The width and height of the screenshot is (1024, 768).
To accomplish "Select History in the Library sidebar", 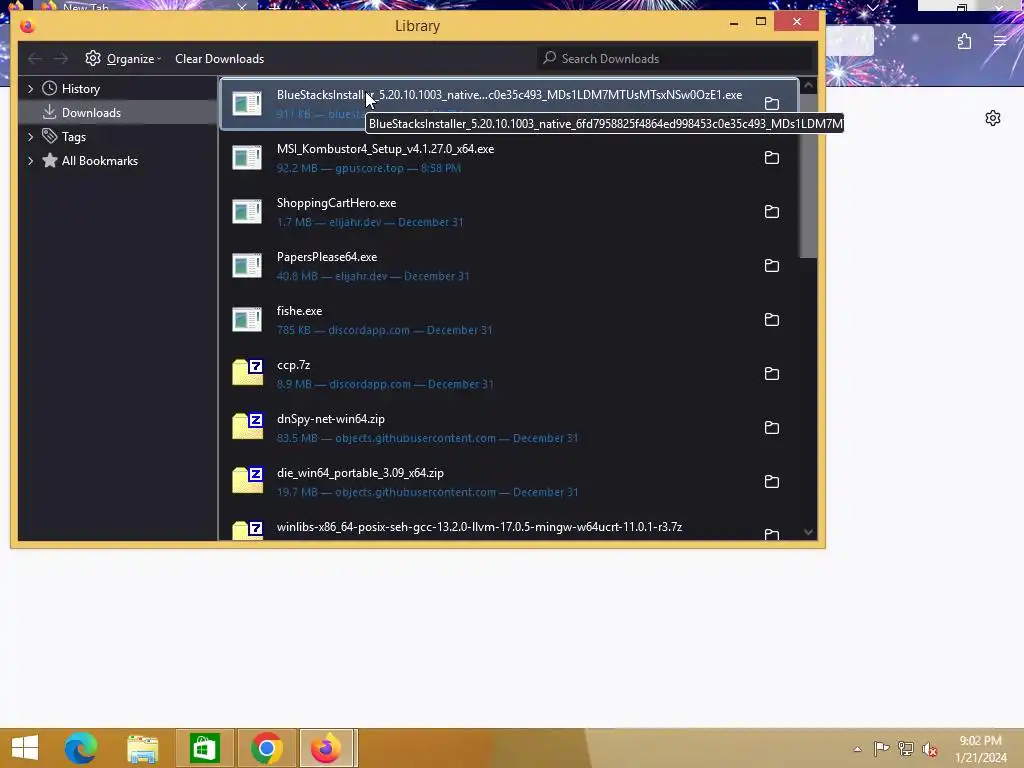I will point(118,88).
